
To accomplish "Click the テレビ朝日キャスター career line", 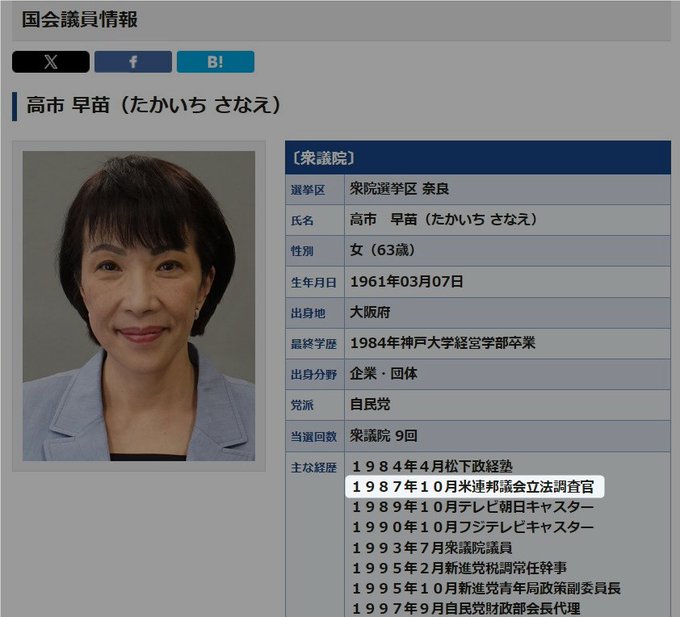I will point(472,507).
